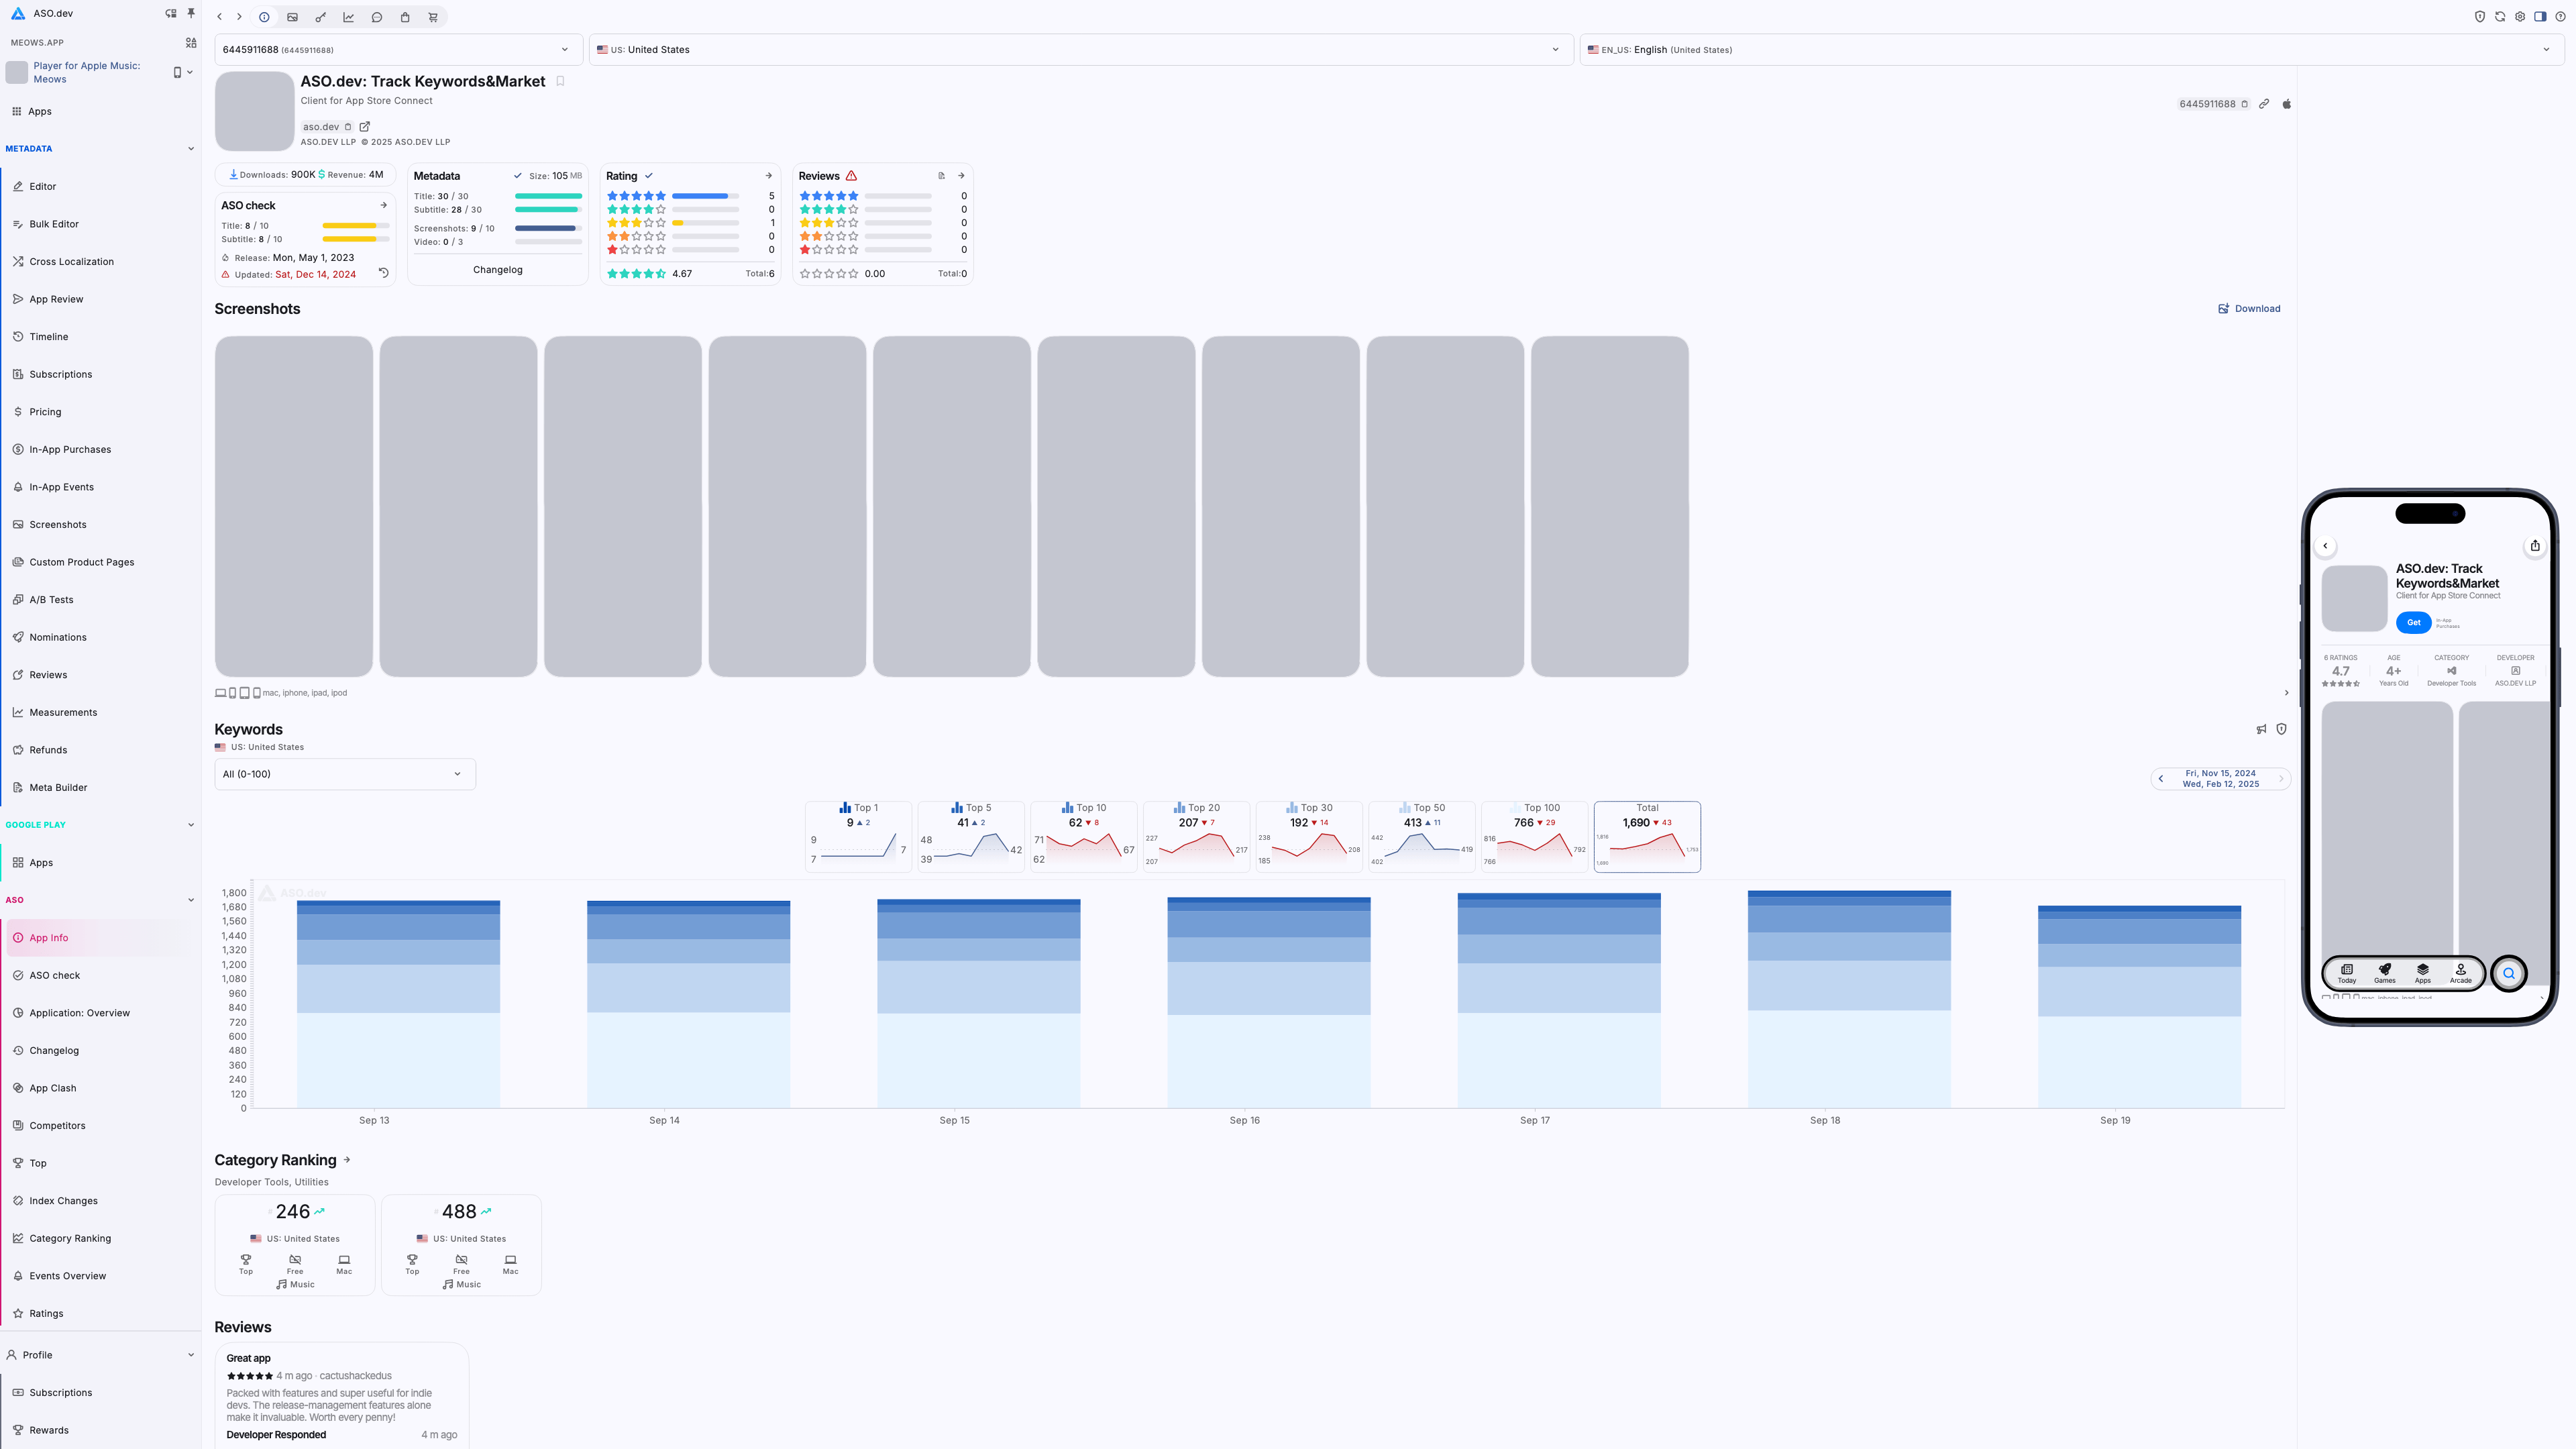Open the Category Ranking section link
This screenshot has width=2576, height=1449.
point(347,1160)
